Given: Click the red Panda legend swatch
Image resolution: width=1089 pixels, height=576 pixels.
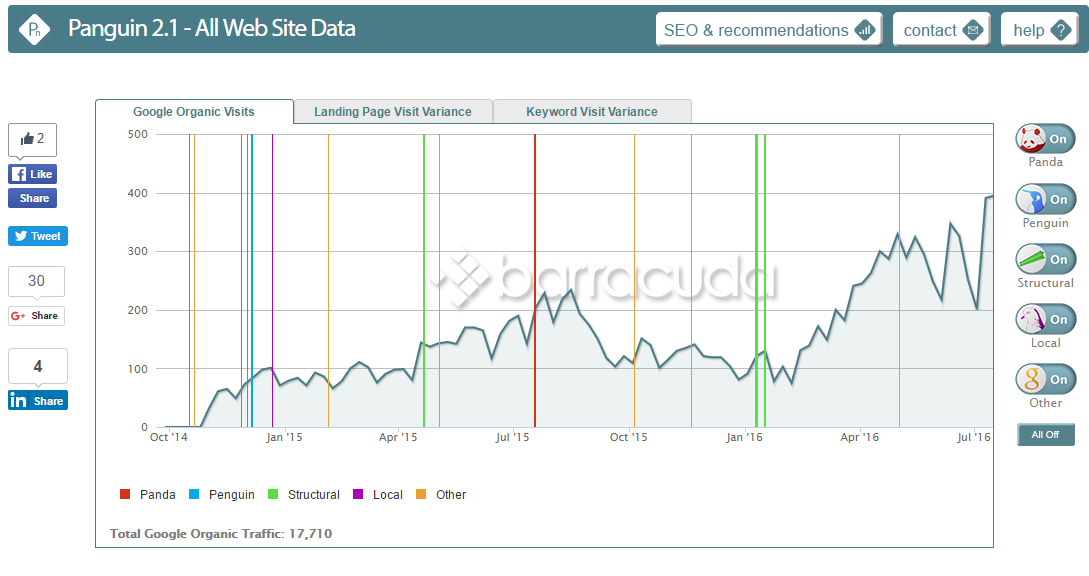Looking at the screenshot, I should coord(125,494).
